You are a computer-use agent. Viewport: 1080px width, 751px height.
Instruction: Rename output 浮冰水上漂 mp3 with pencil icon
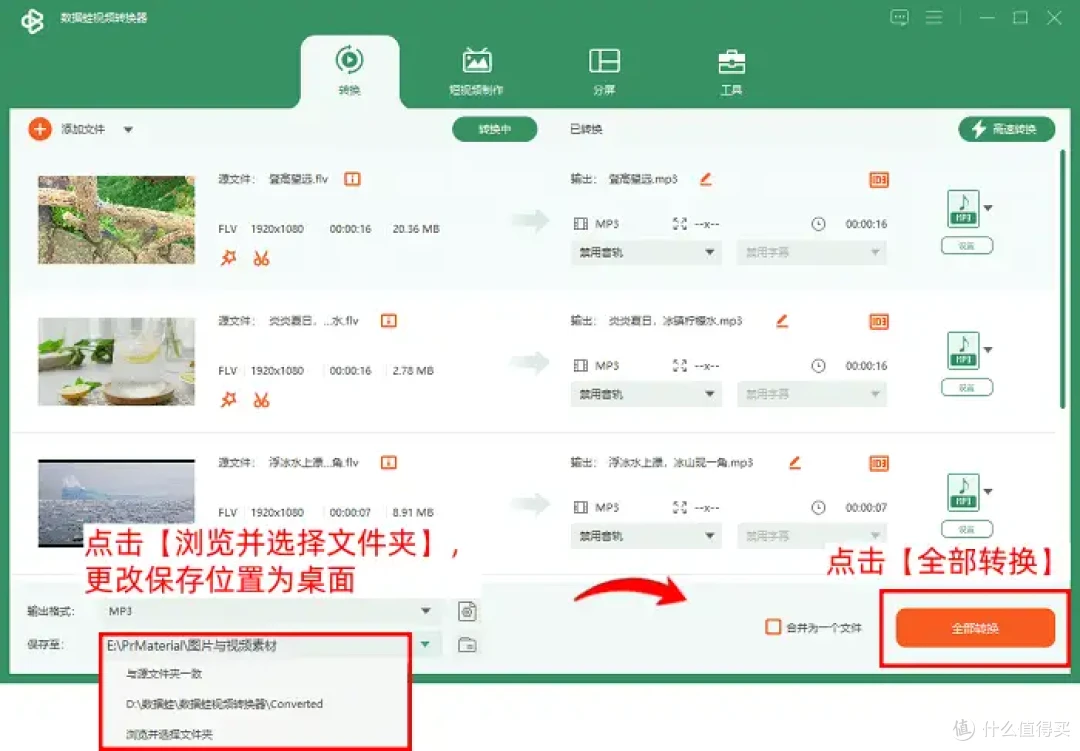[795, 462]
